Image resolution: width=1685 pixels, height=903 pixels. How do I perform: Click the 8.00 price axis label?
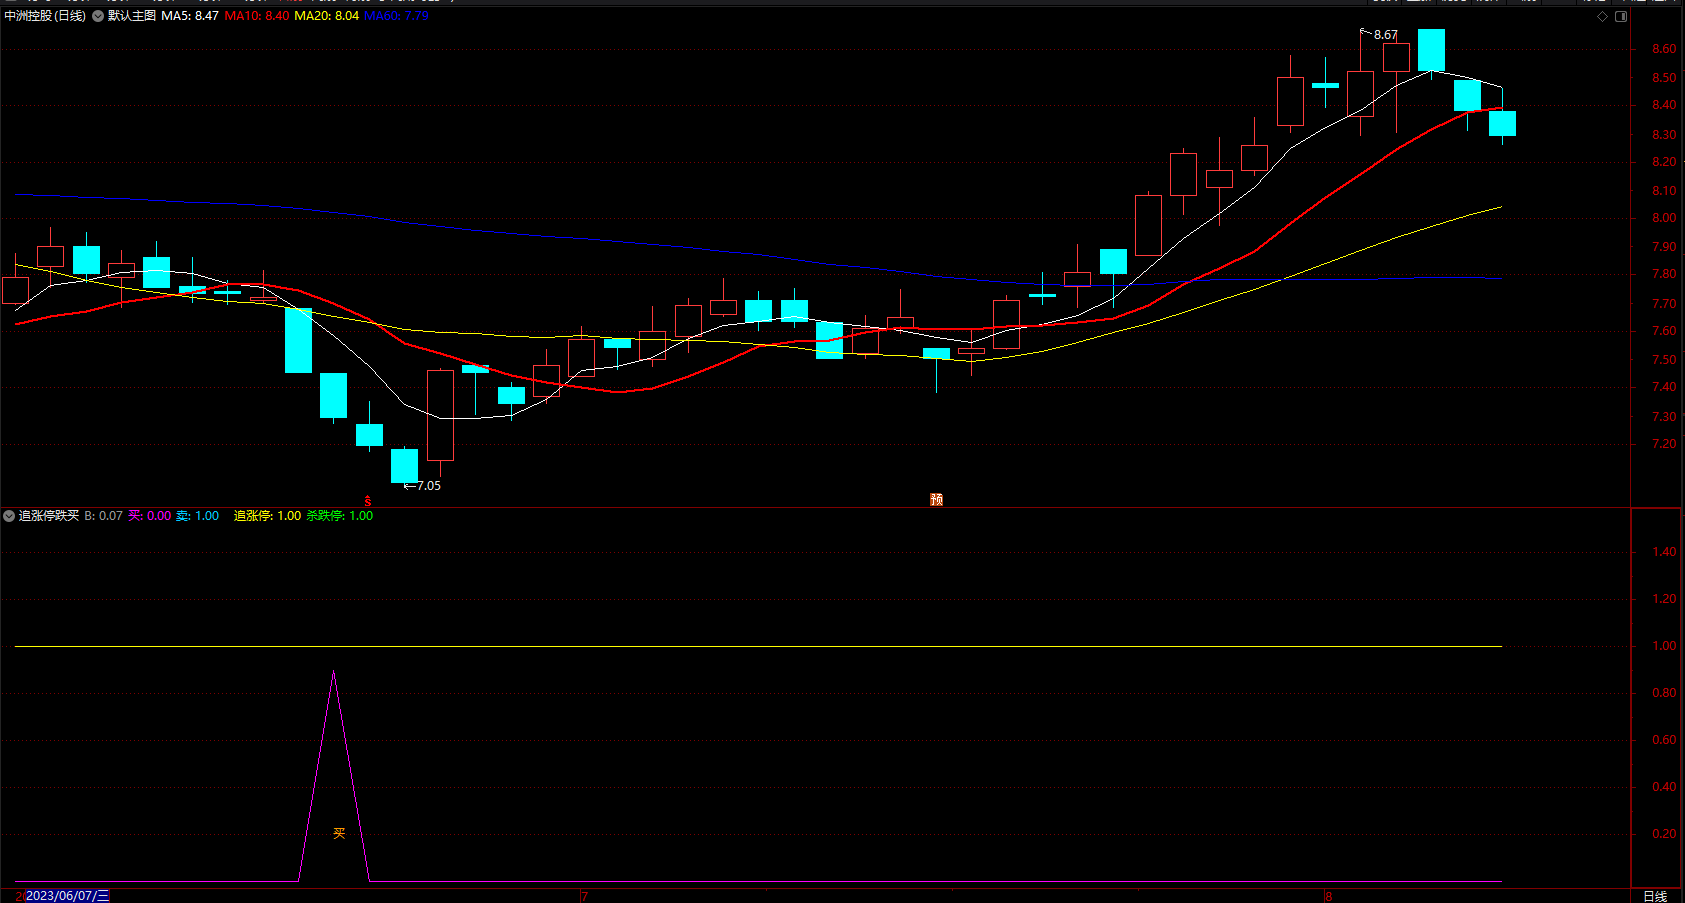1664,218
